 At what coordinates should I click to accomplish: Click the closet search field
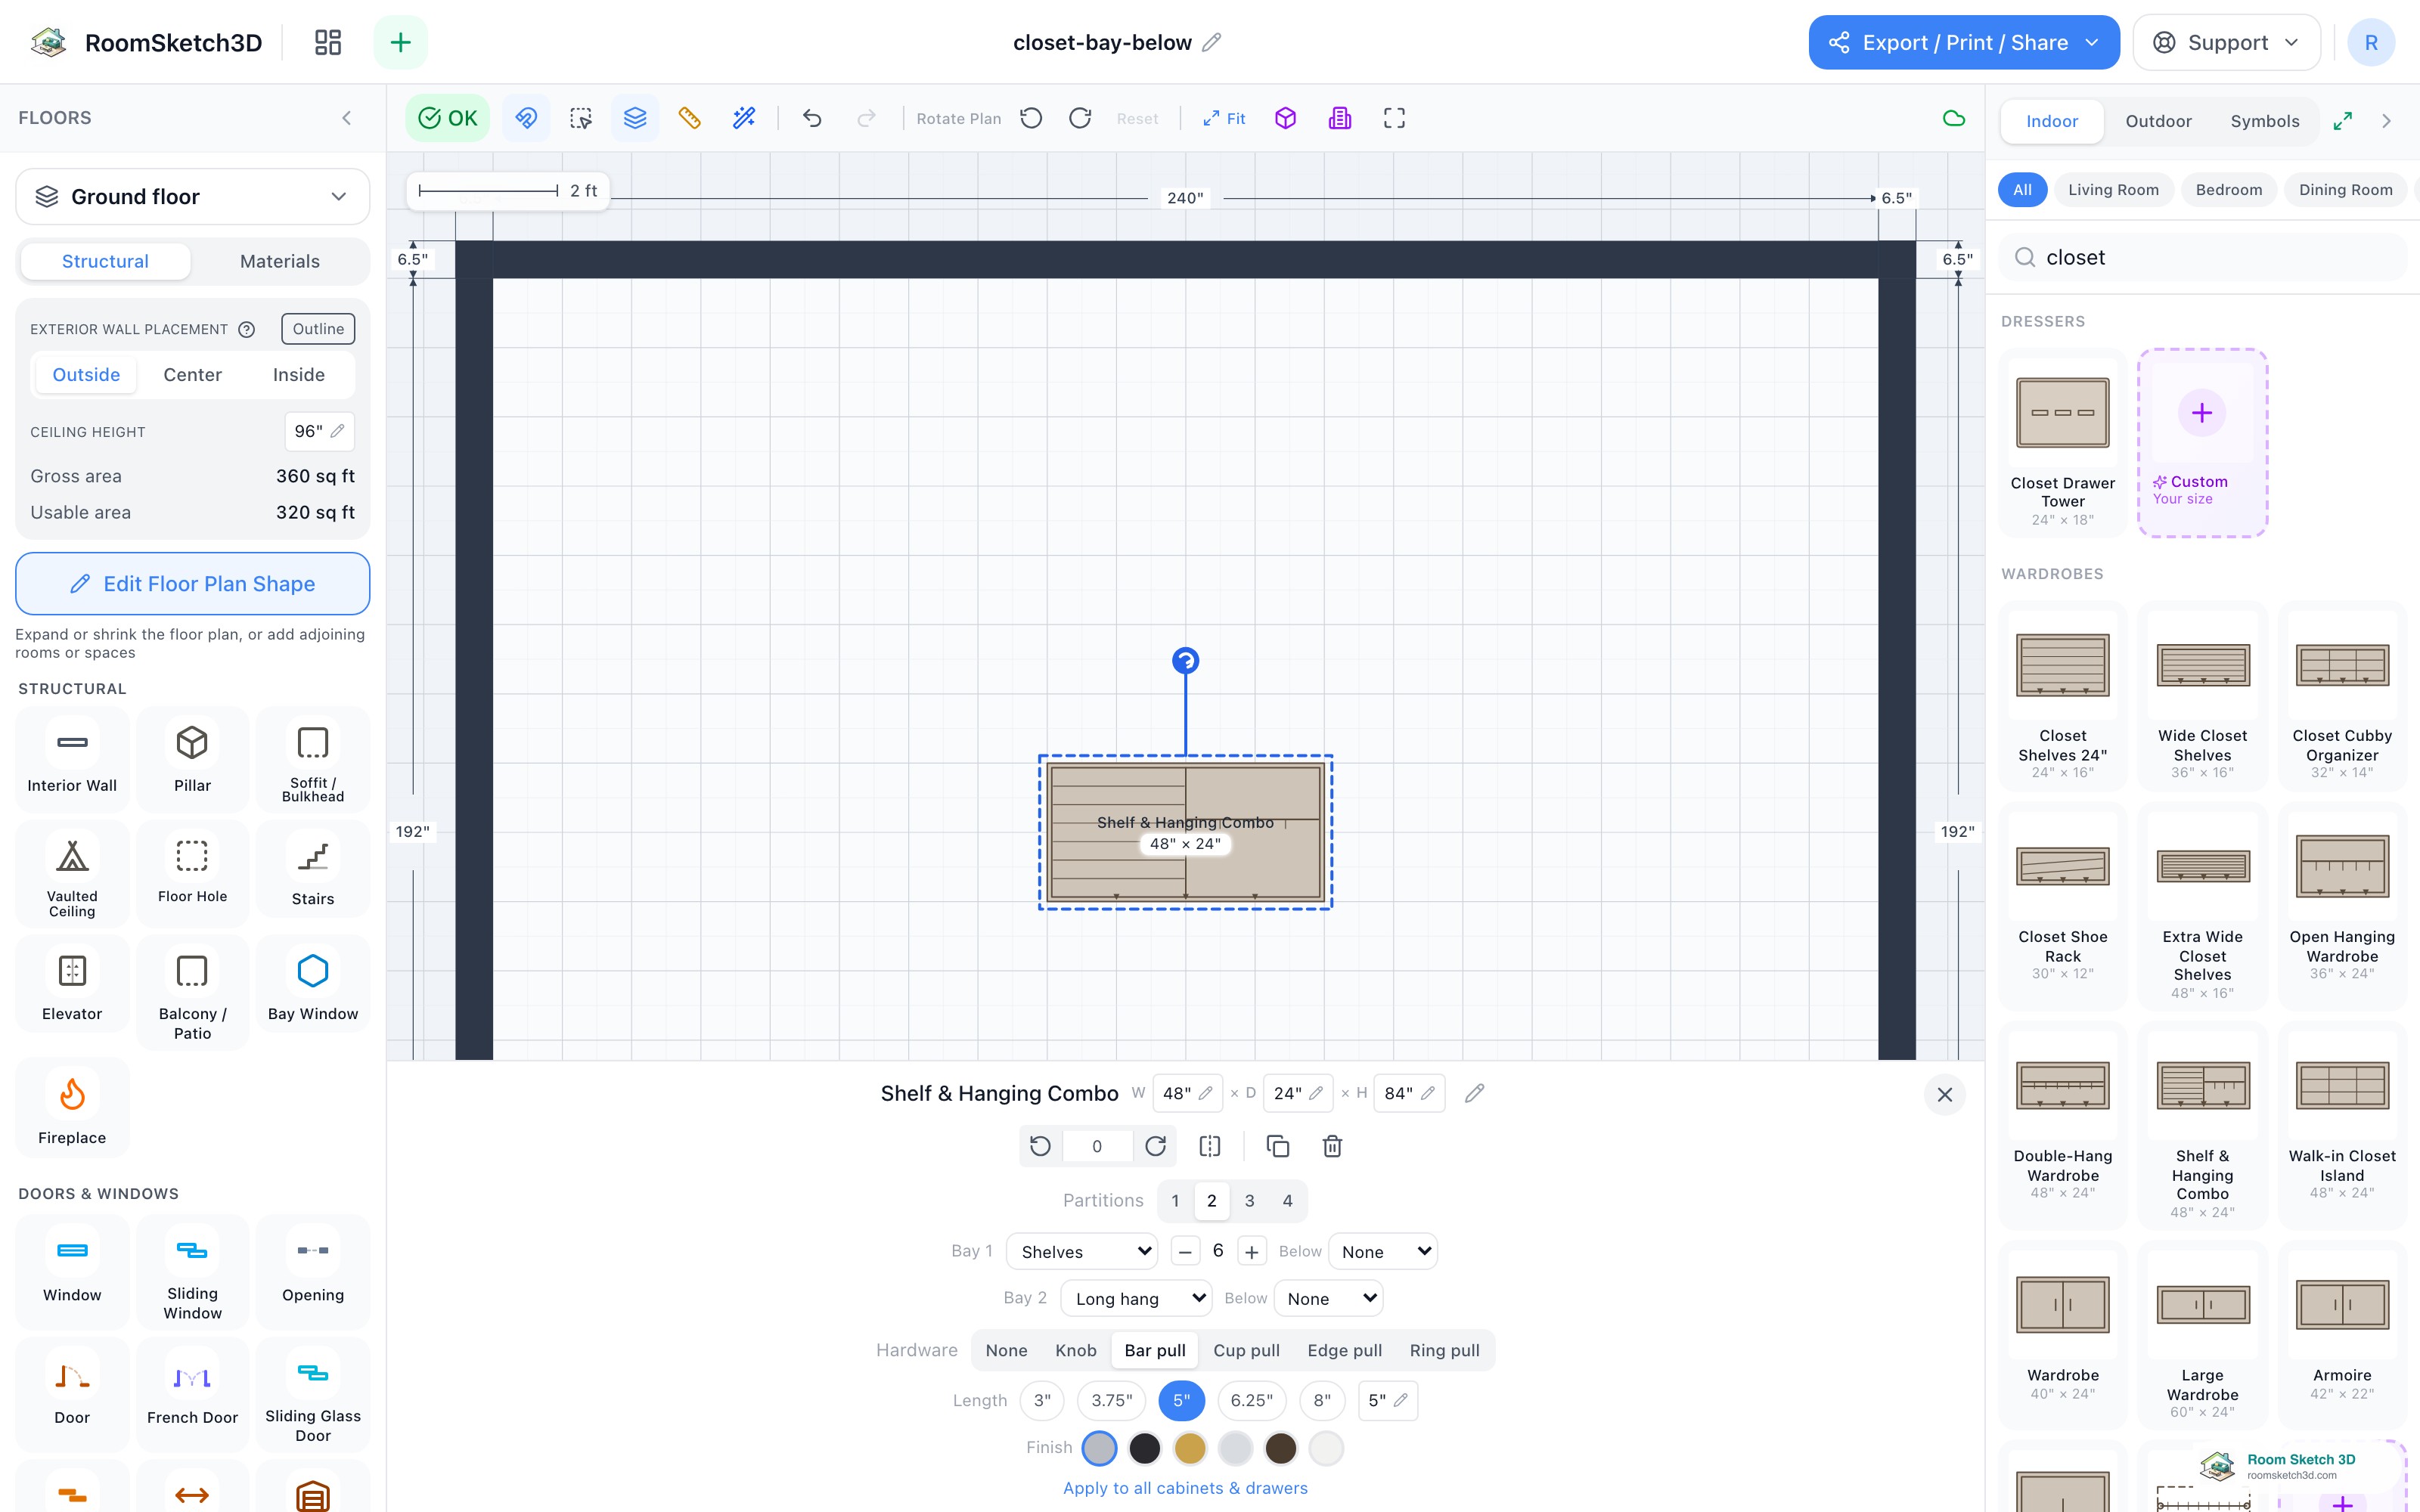pos(2204,258)
